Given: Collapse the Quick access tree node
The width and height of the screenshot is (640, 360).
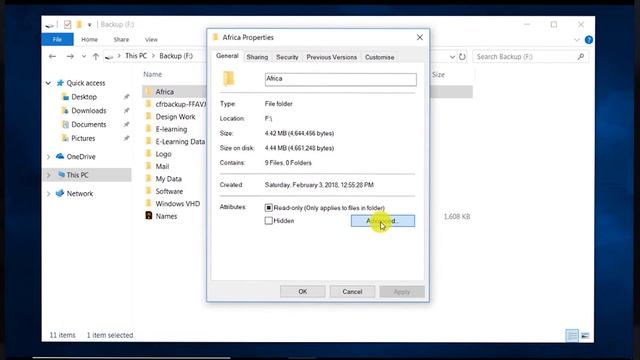Looking at the screenshot, I should click(x=48, y=83).
